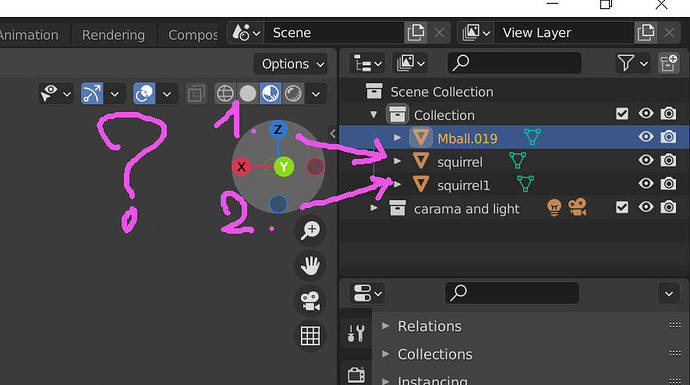
Task: Add new collection in outliner
Action: (x=668, y=63)
